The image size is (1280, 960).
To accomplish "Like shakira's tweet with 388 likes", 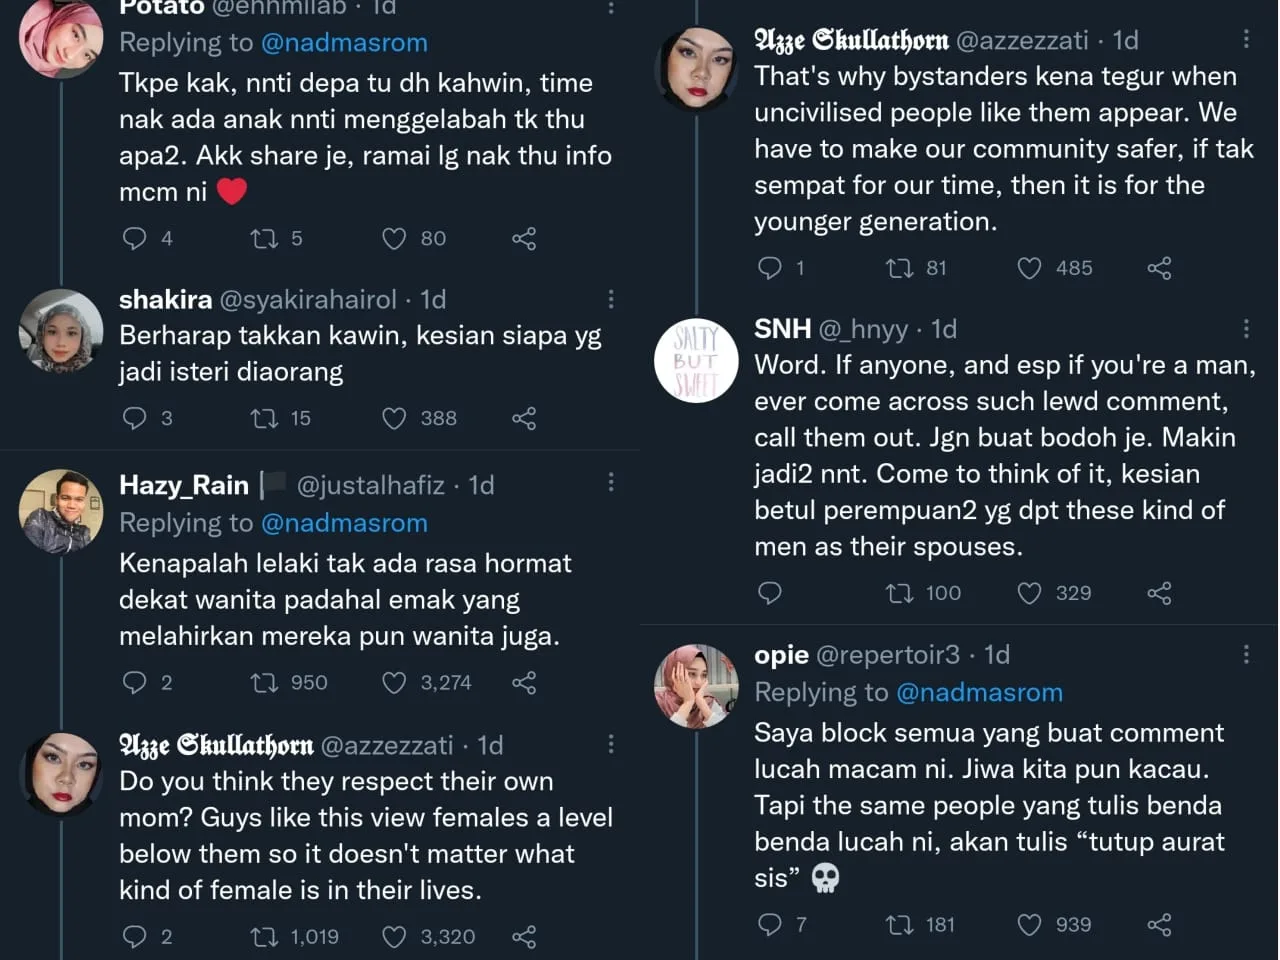I will [395, 418].
